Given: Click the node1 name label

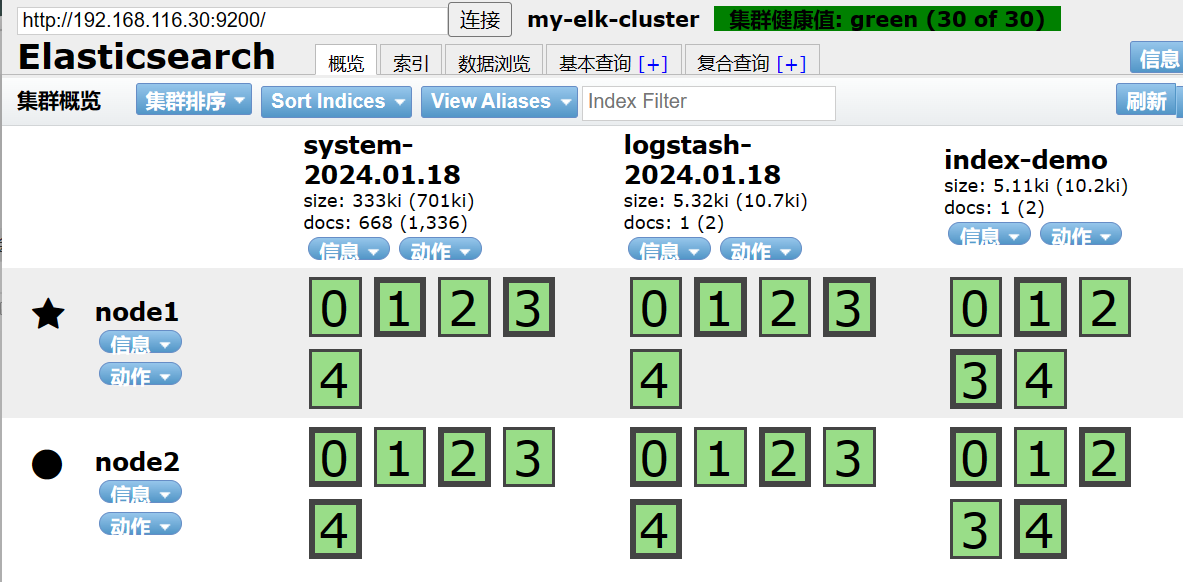Looking at the screenshot, I should pos(137,312).
